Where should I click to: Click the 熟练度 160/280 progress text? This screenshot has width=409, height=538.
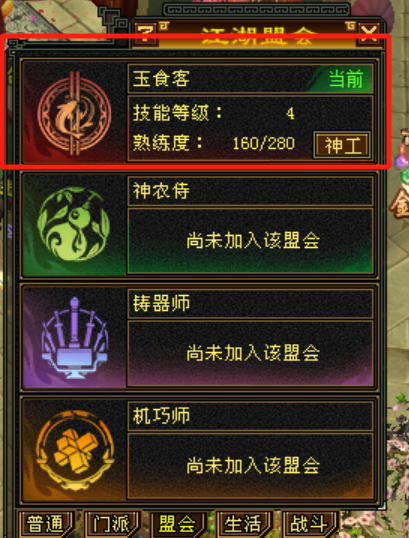(214, 143)
